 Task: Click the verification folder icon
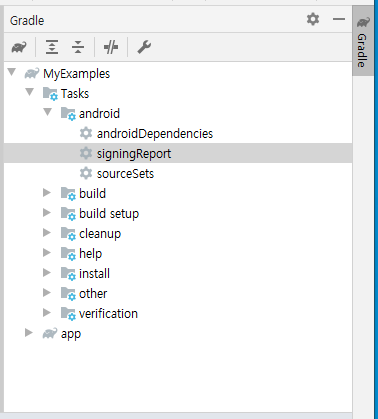tap(68, 314)
